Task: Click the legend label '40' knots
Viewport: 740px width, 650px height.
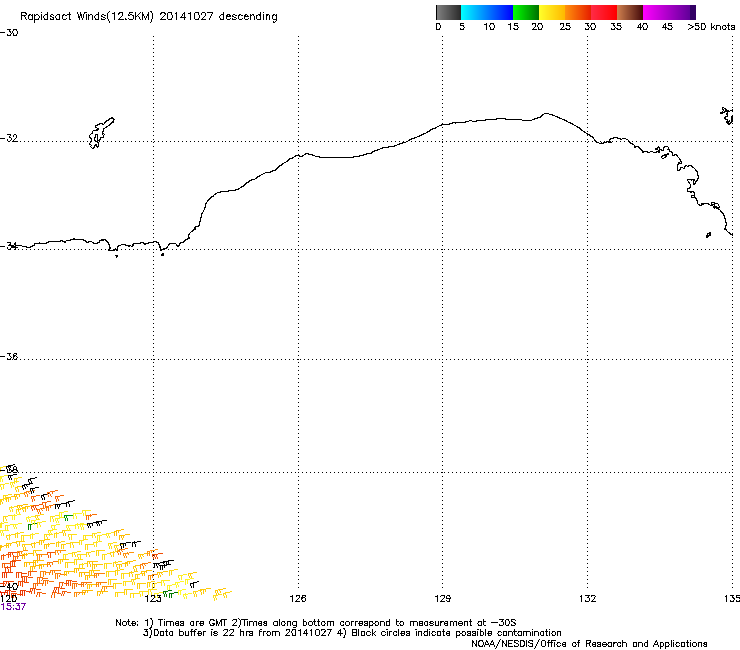Action: tap(642, 27)
